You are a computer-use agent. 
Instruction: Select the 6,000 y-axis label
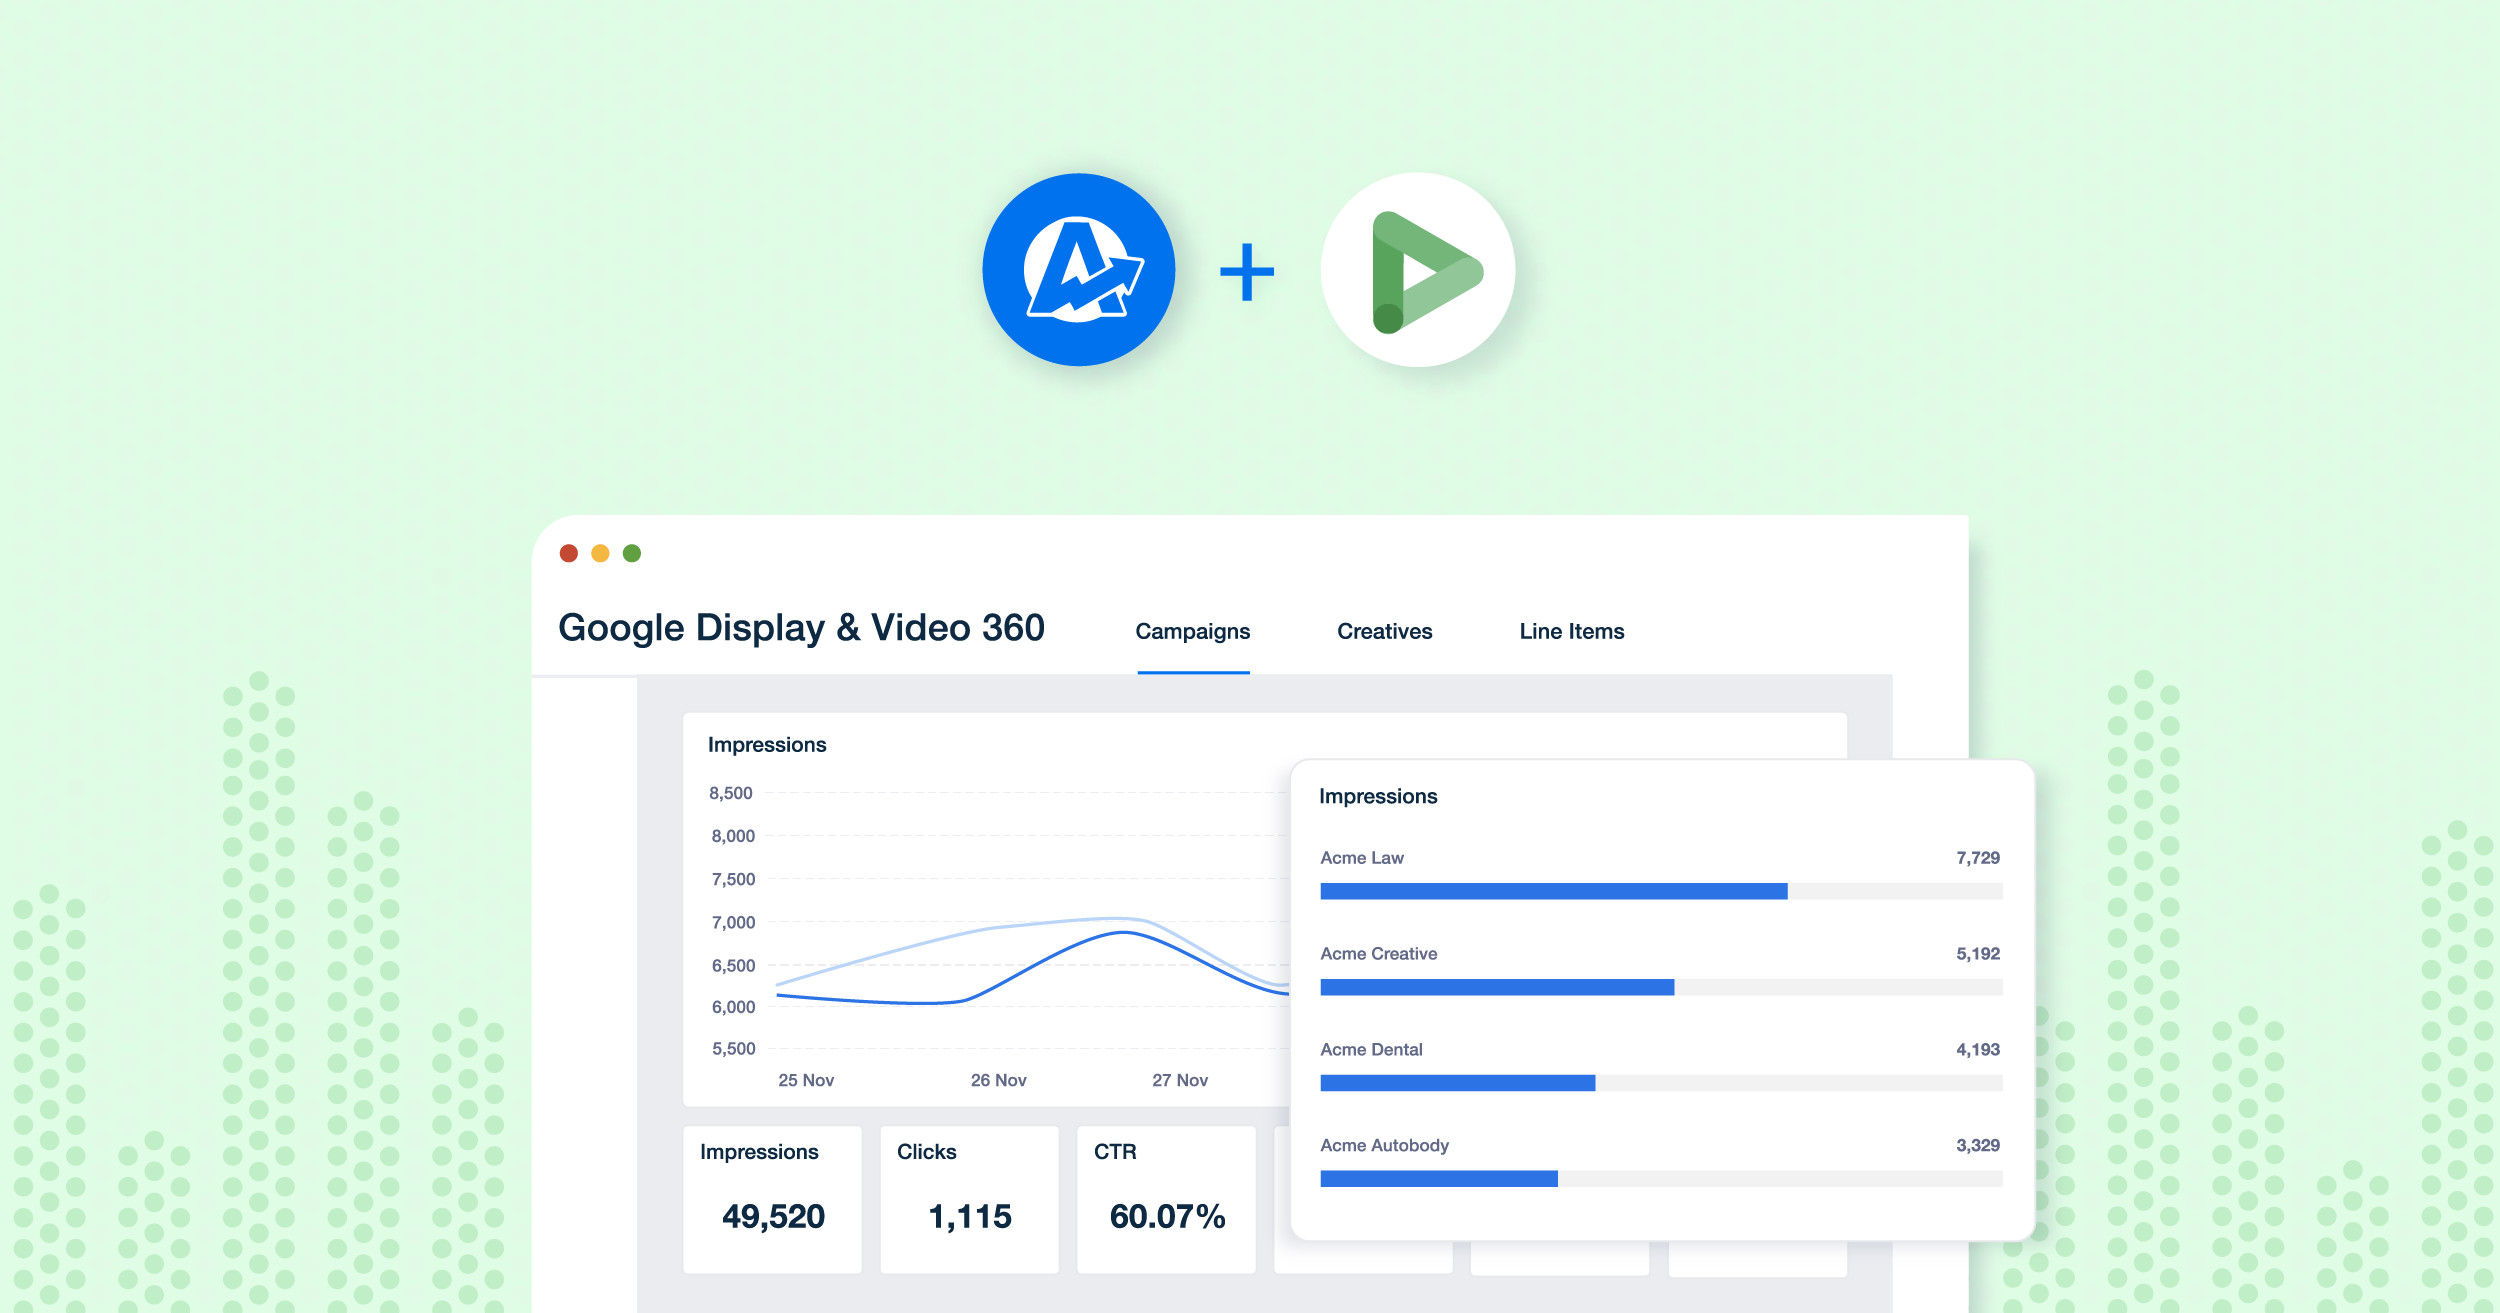click(x=733, y=1007)
